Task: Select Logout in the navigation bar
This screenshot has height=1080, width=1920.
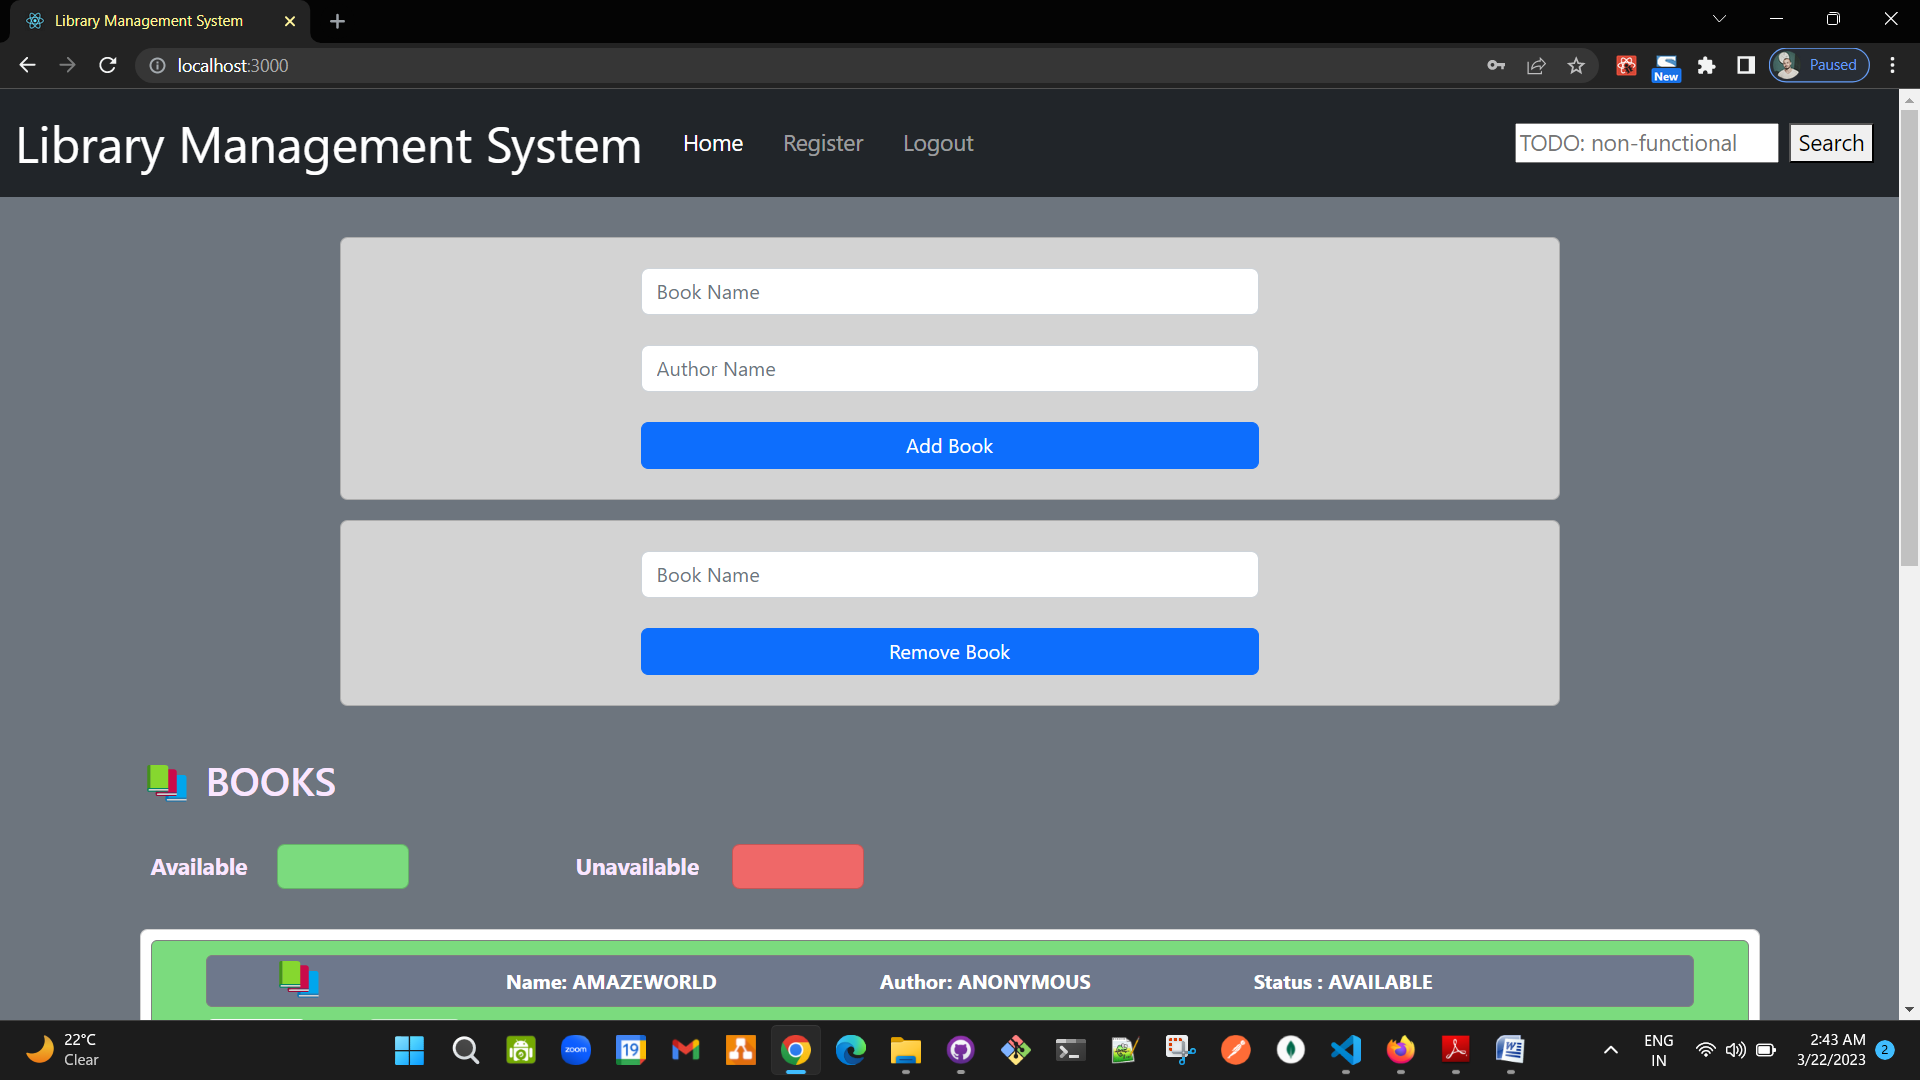Action: 937,143
